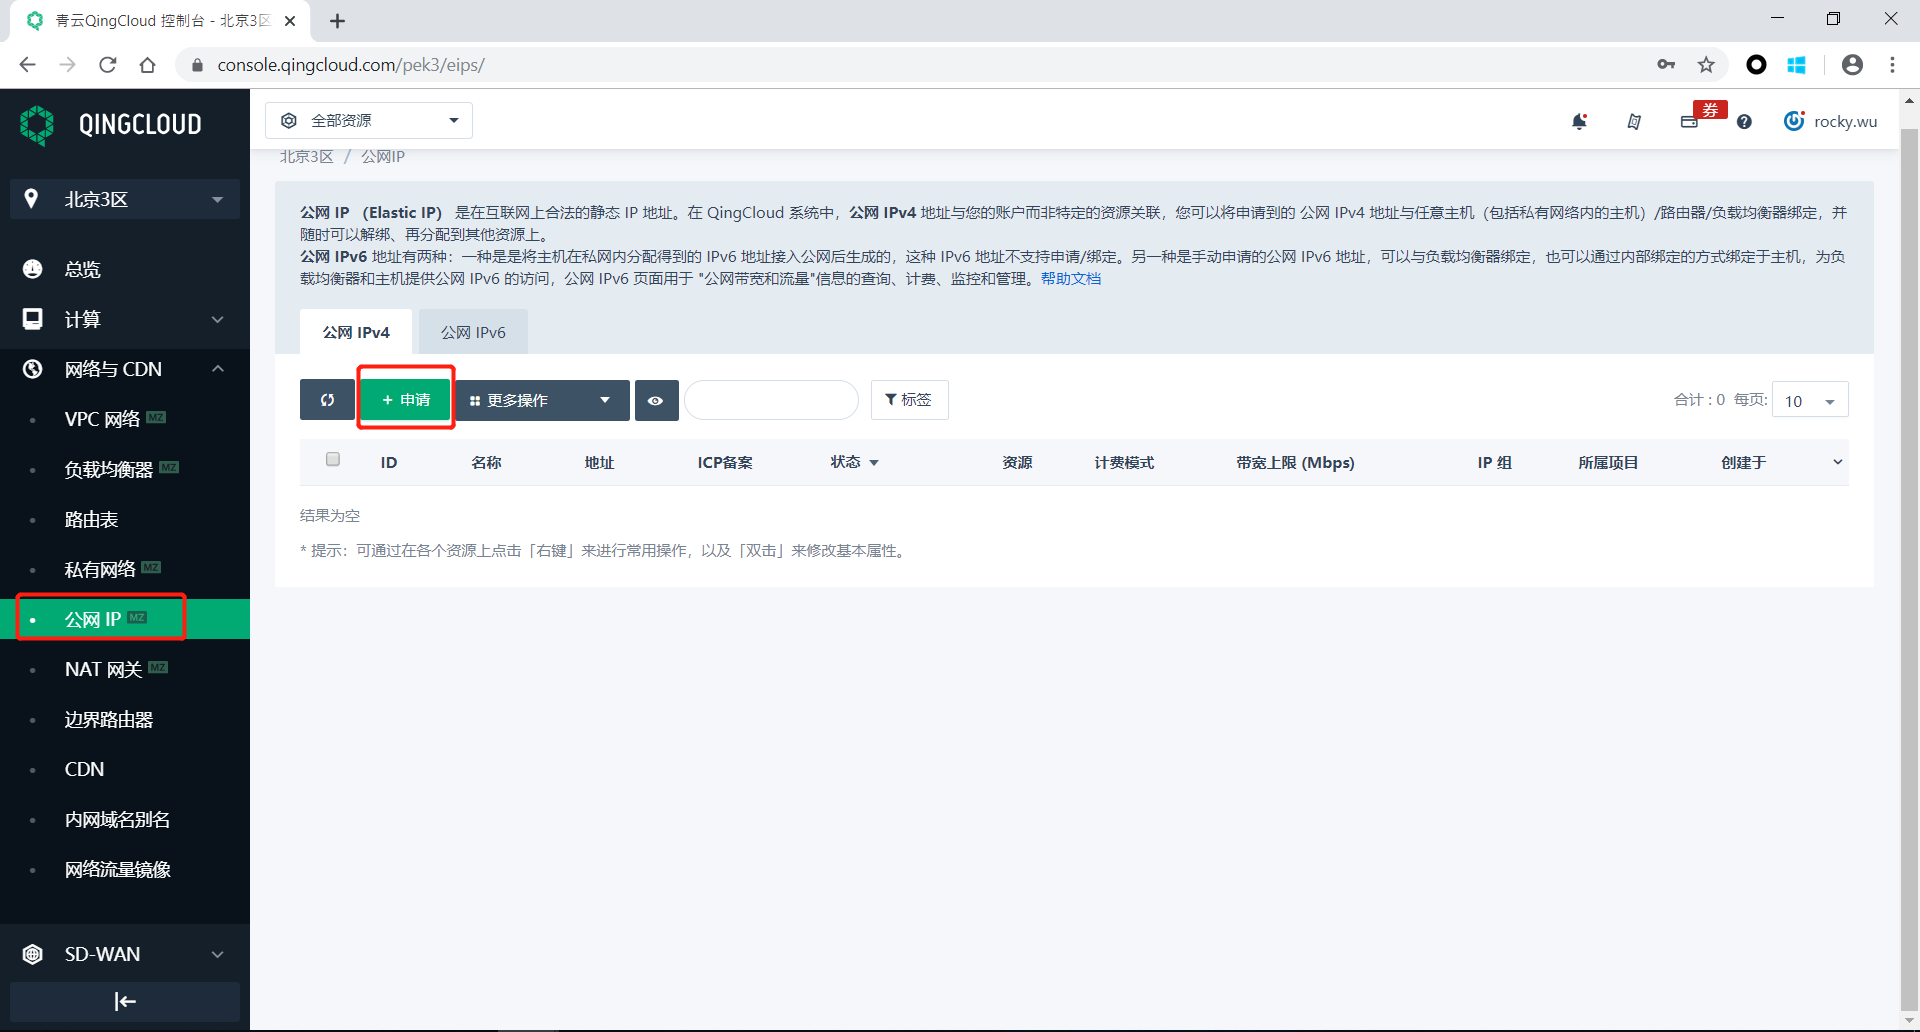This screenshot has height=1032, width=1920.
Task: Click the ICP备案 column header
Action: tap(725, 462)
